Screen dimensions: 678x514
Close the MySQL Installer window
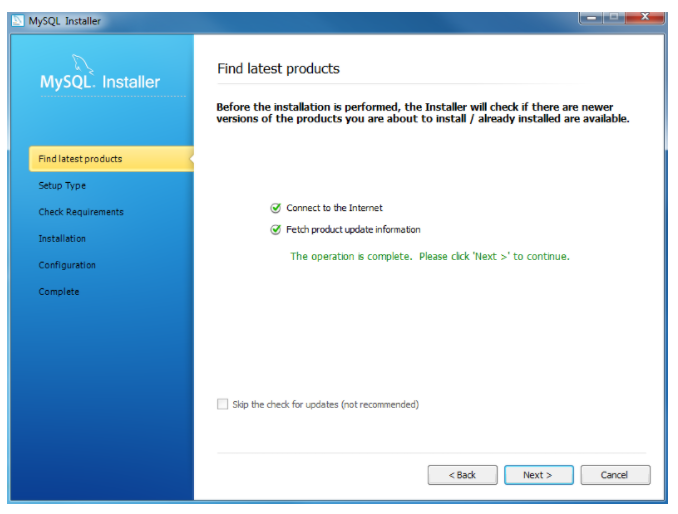[x=644, y=18]
